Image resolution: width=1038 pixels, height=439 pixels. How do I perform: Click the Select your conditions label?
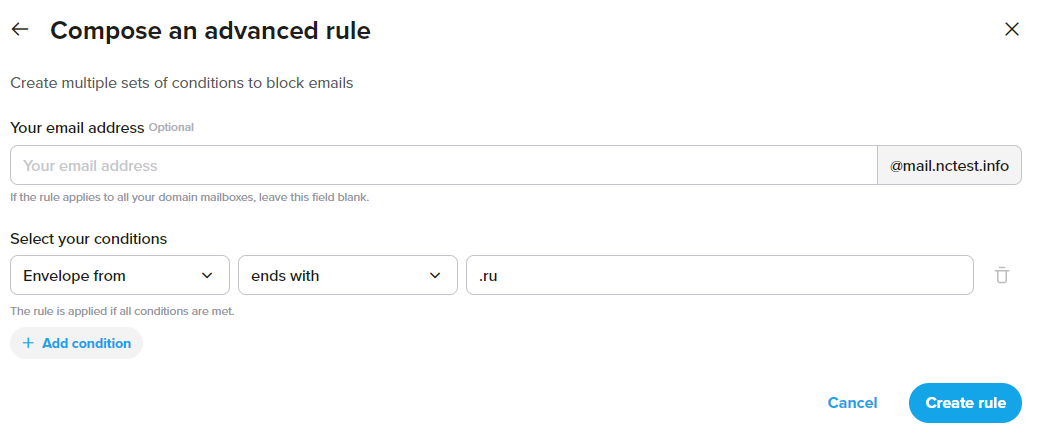pos(89,238)
